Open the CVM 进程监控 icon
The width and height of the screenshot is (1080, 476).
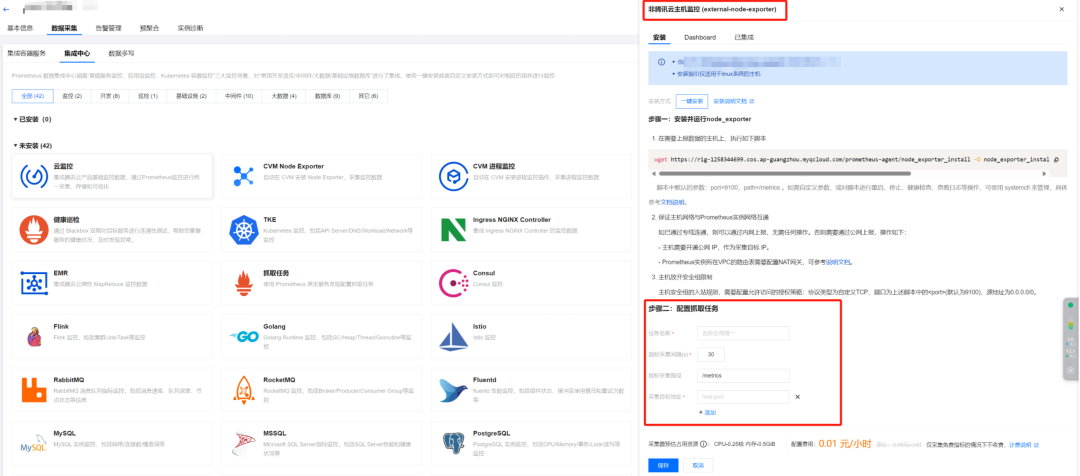point(453,176)
